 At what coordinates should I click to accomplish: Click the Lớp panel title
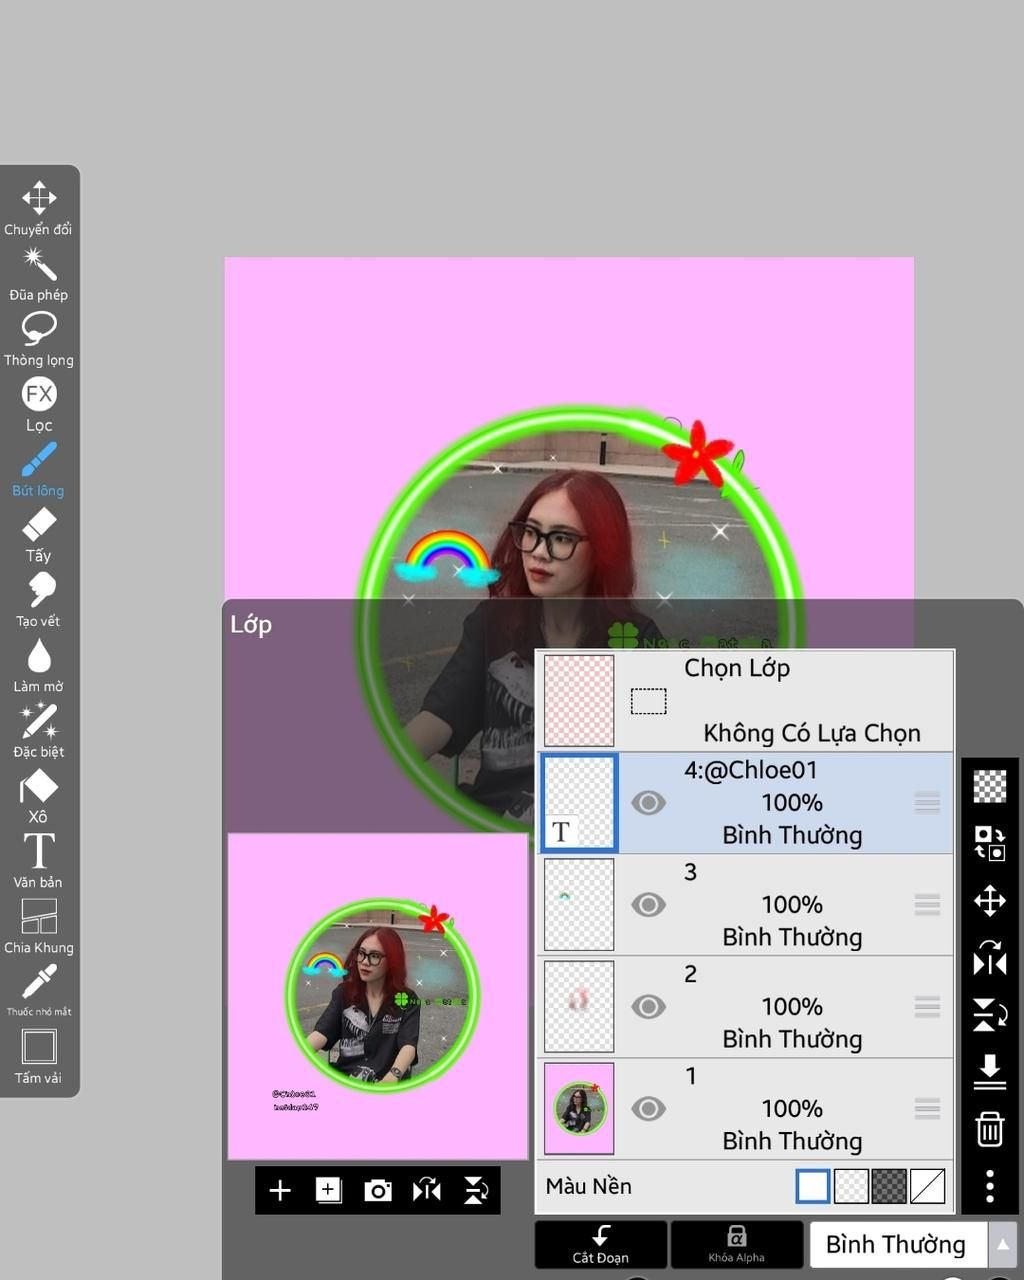coord(251,625)
